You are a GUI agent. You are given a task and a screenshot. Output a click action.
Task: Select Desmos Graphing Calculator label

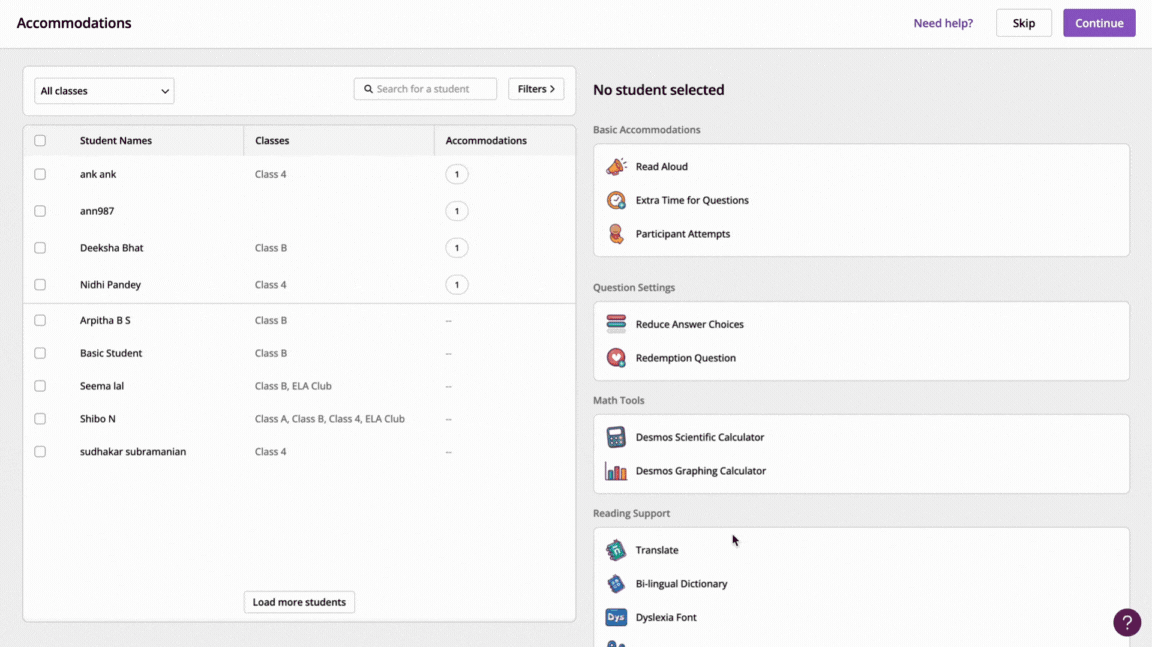coord(700,471)
